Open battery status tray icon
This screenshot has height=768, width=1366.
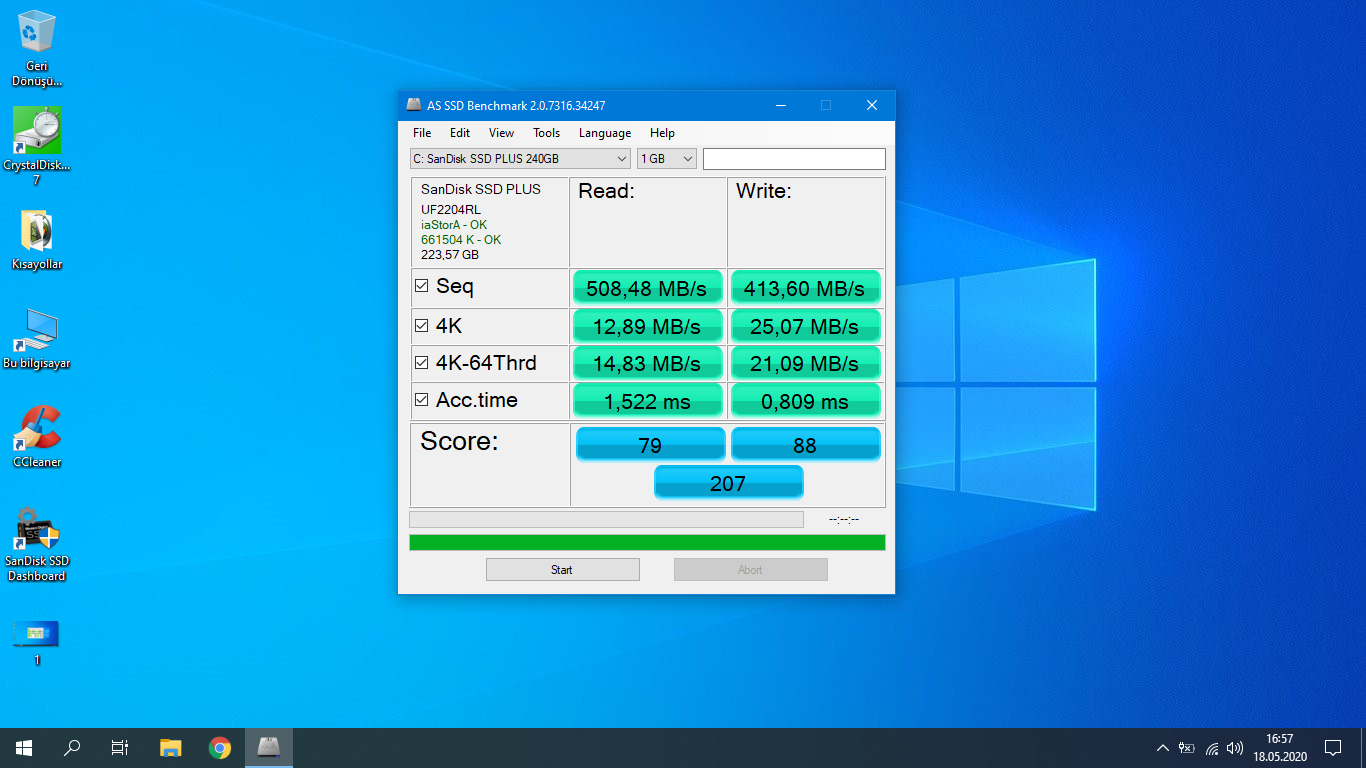(x=1187, y=748)
